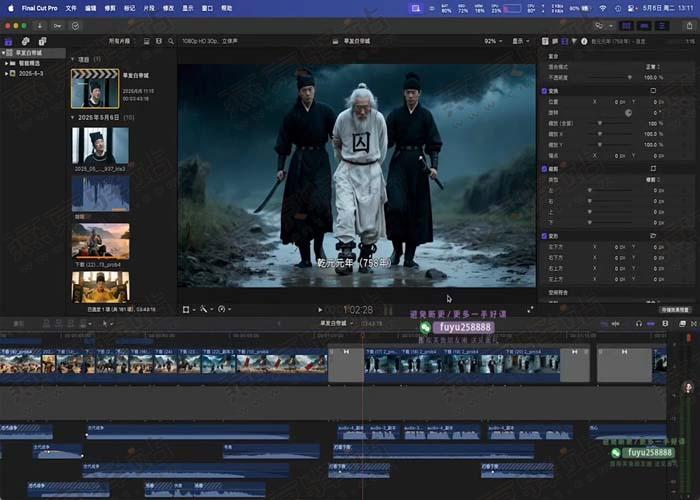This screenshot has width=700, height=500.
Task: Open the keyword editor key icon
Action: coord(57,26)
